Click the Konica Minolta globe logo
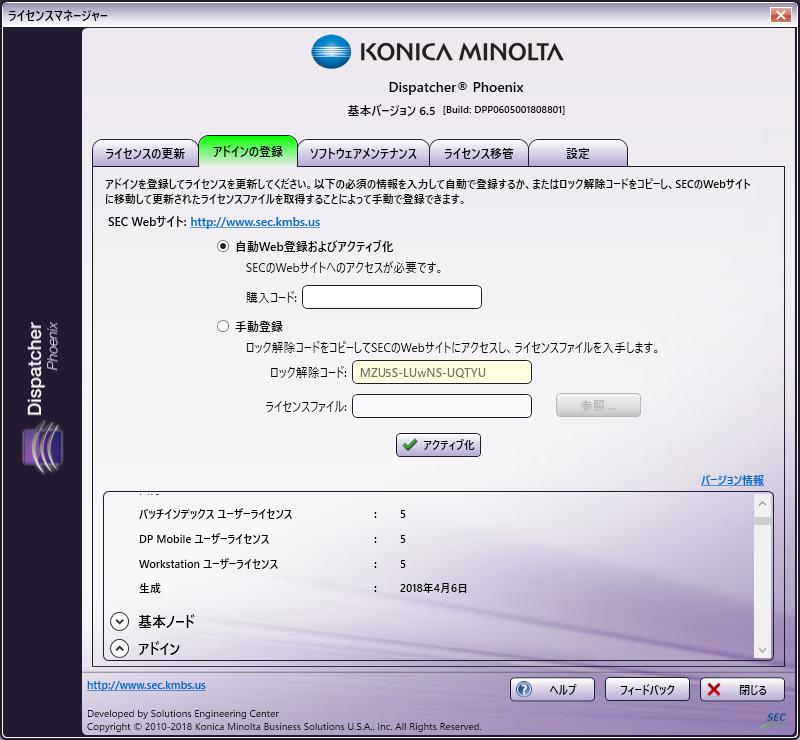This screenshot has width=800, height=740. coord(331,52)
